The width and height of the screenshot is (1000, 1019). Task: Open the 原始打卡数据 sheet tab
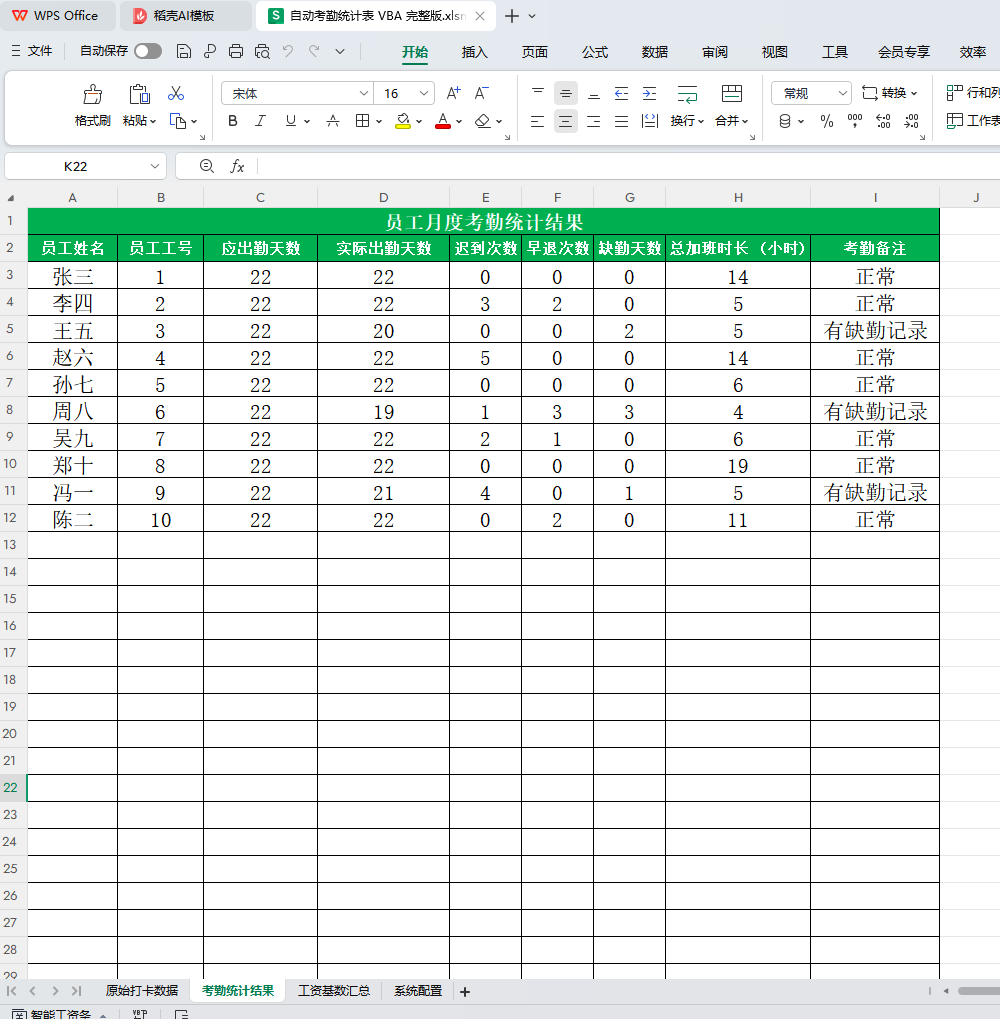[x=142, y=990]
